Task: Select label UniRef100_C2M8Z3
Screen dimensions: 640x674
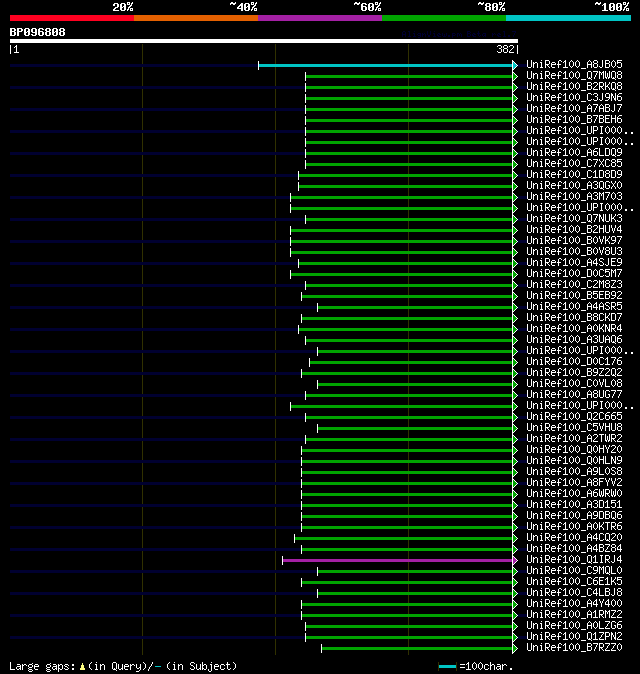Action: coord(574,285)
